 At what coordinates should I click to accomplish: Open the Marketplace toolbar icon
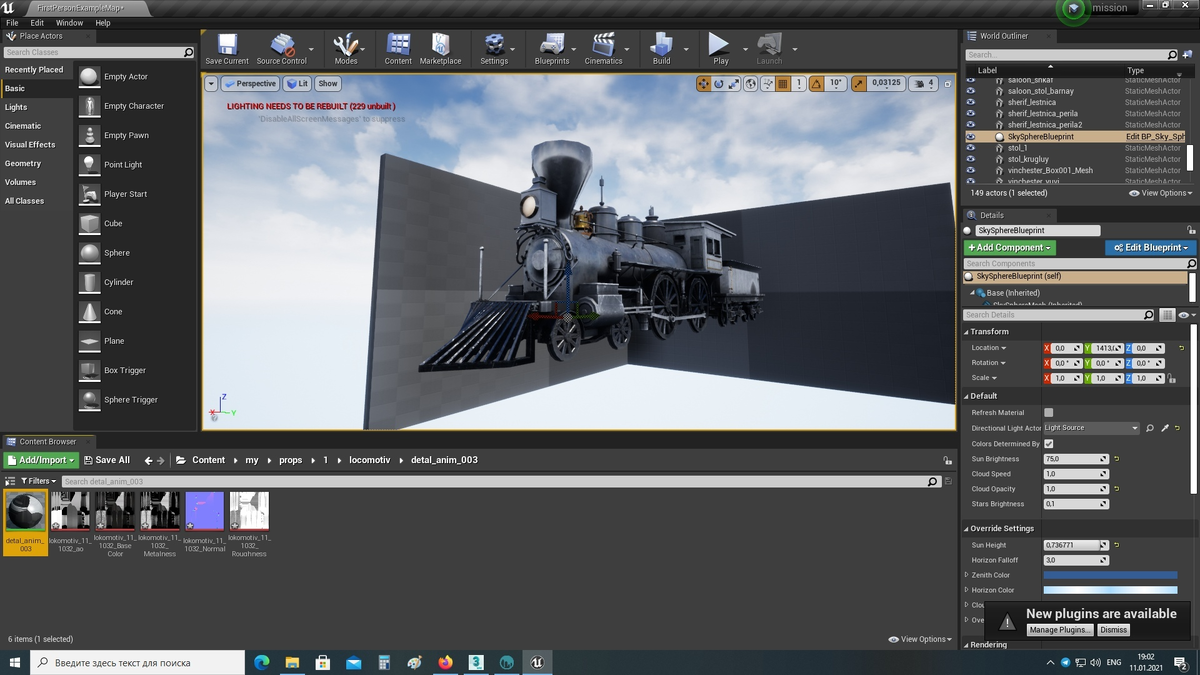(440, 47)
